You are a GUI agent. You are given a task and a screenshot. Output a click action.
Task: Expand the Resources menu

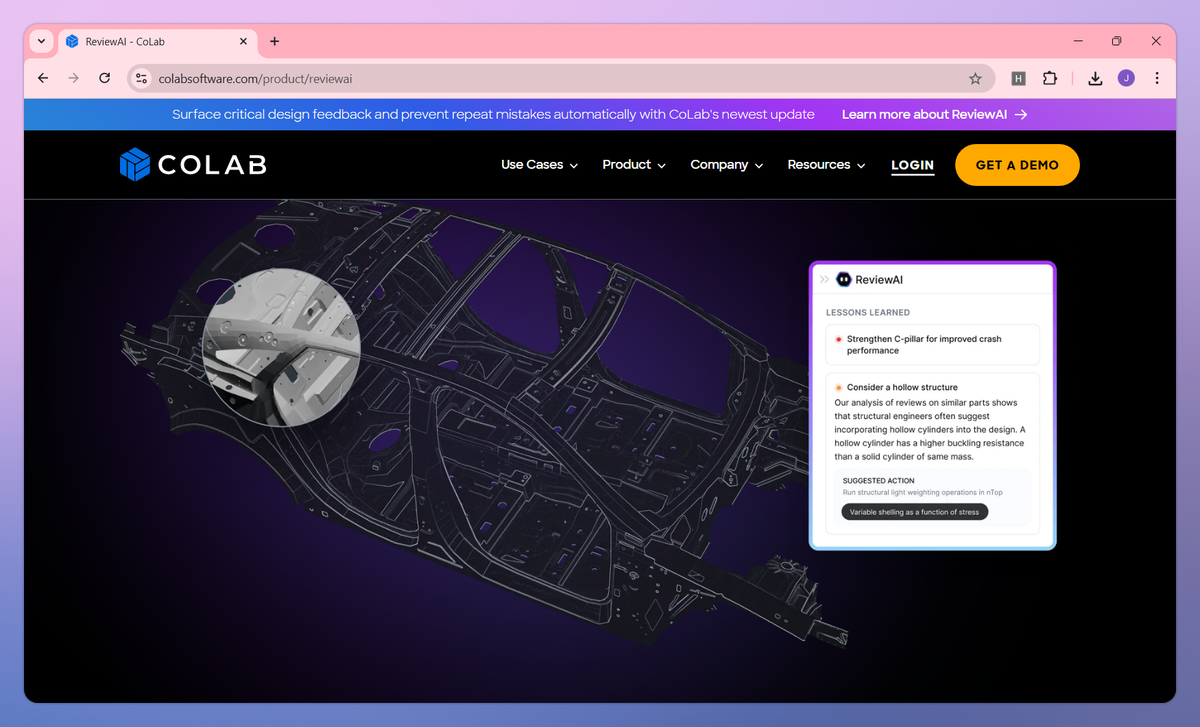pyautogui.click(x=826, y=165)
